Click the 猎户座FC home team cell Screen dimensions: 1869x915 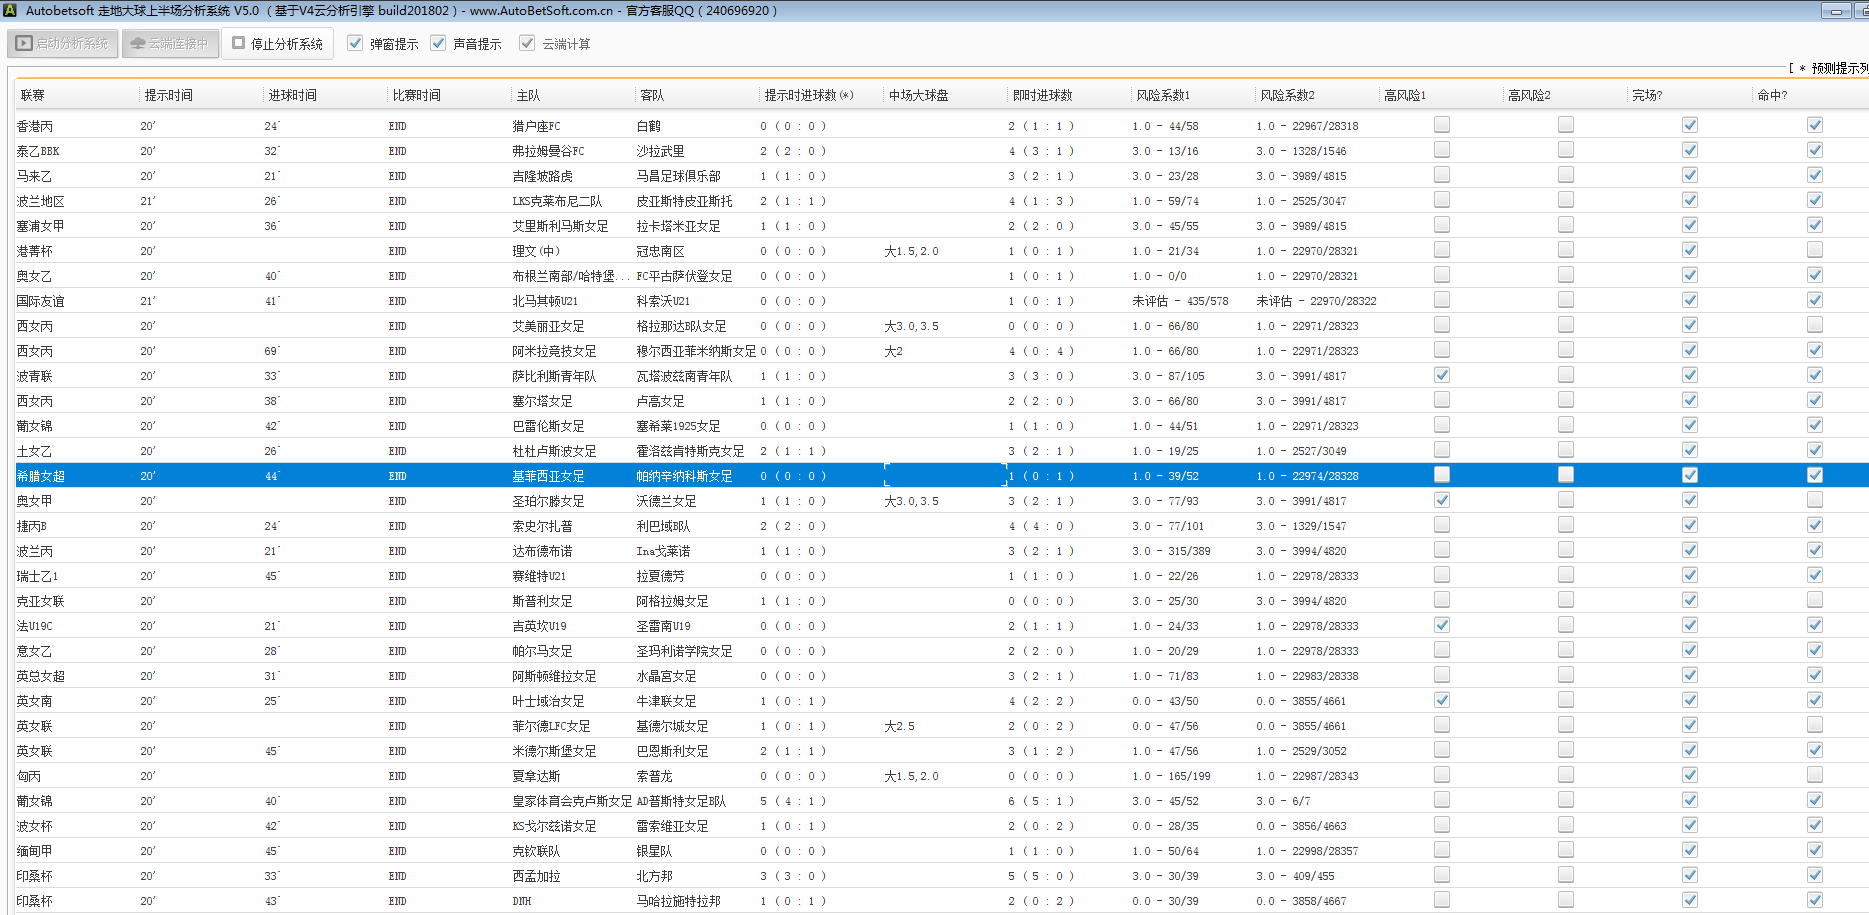coord(536,126)
